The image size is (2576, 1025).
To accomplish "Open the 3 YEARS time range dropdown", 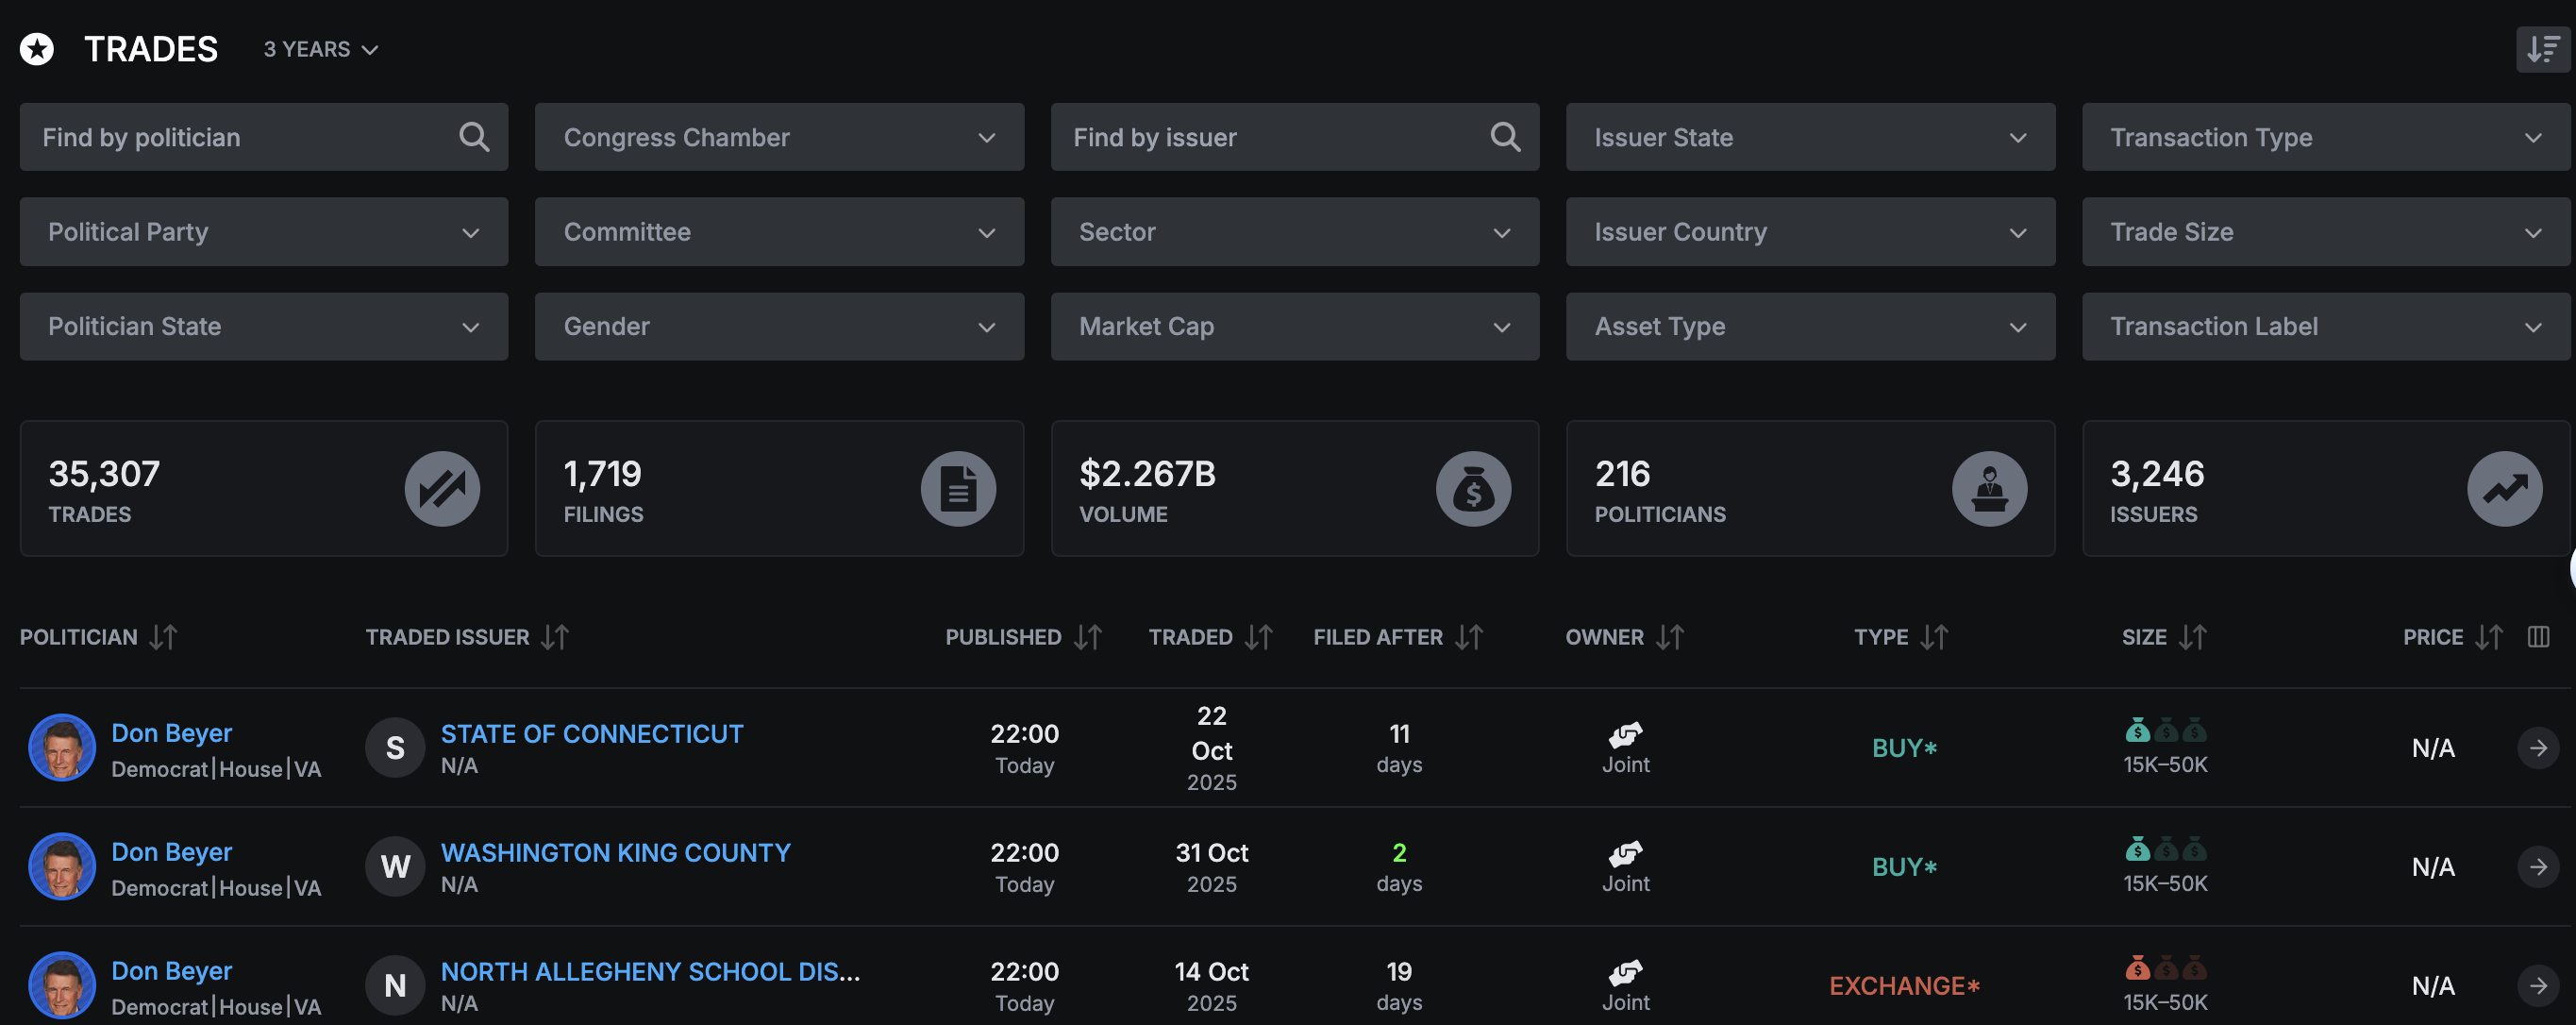I will pyautogui.click(x=320, y=49).
